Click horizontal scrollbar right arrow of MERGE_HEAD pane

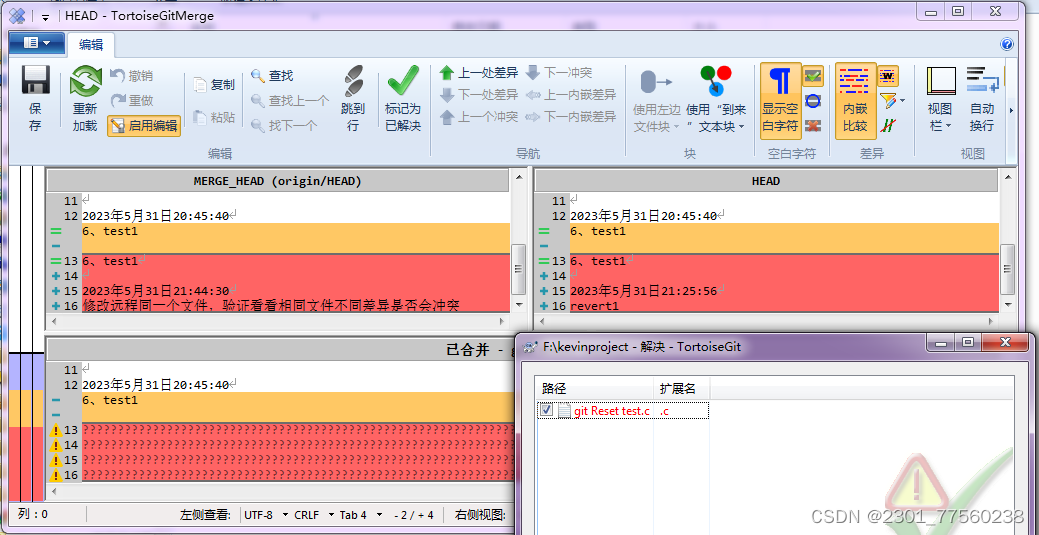(503, 321)
